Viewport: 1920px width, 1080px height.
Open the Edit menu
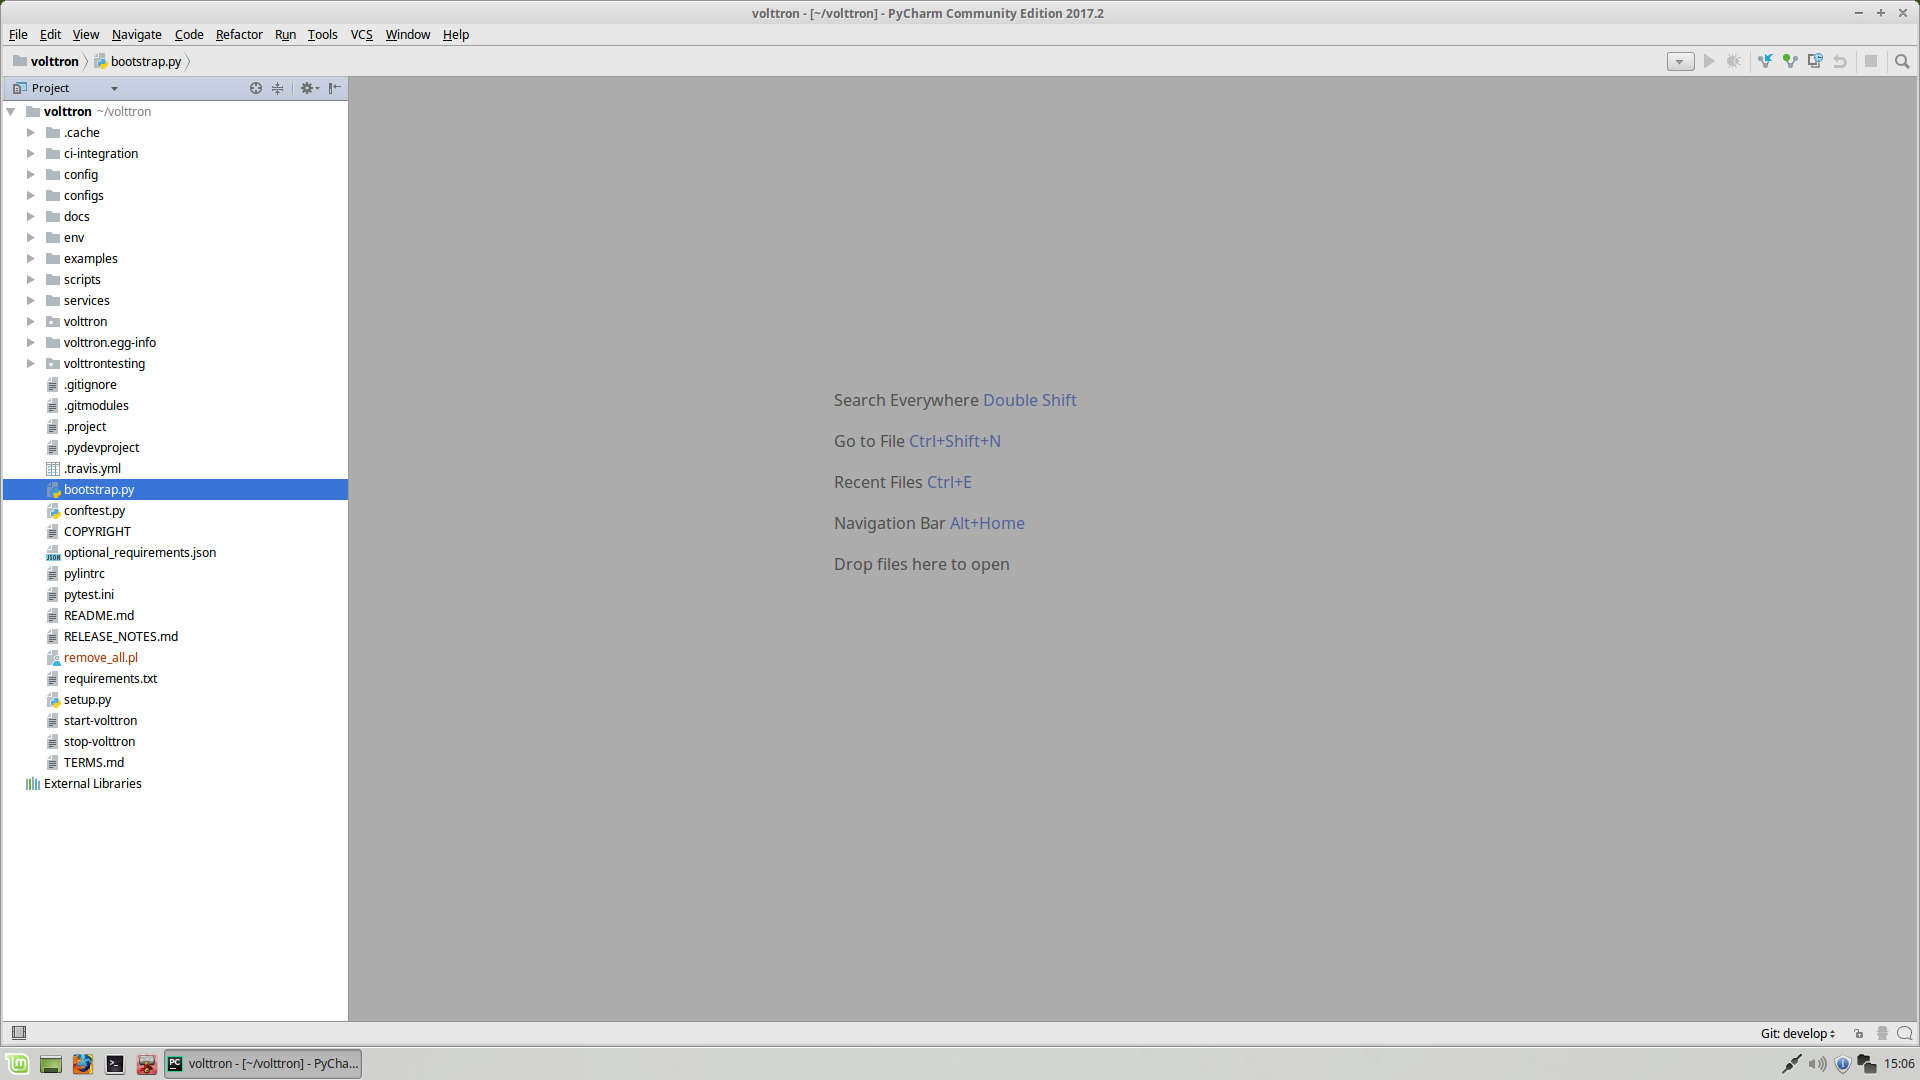pos(50,35)
